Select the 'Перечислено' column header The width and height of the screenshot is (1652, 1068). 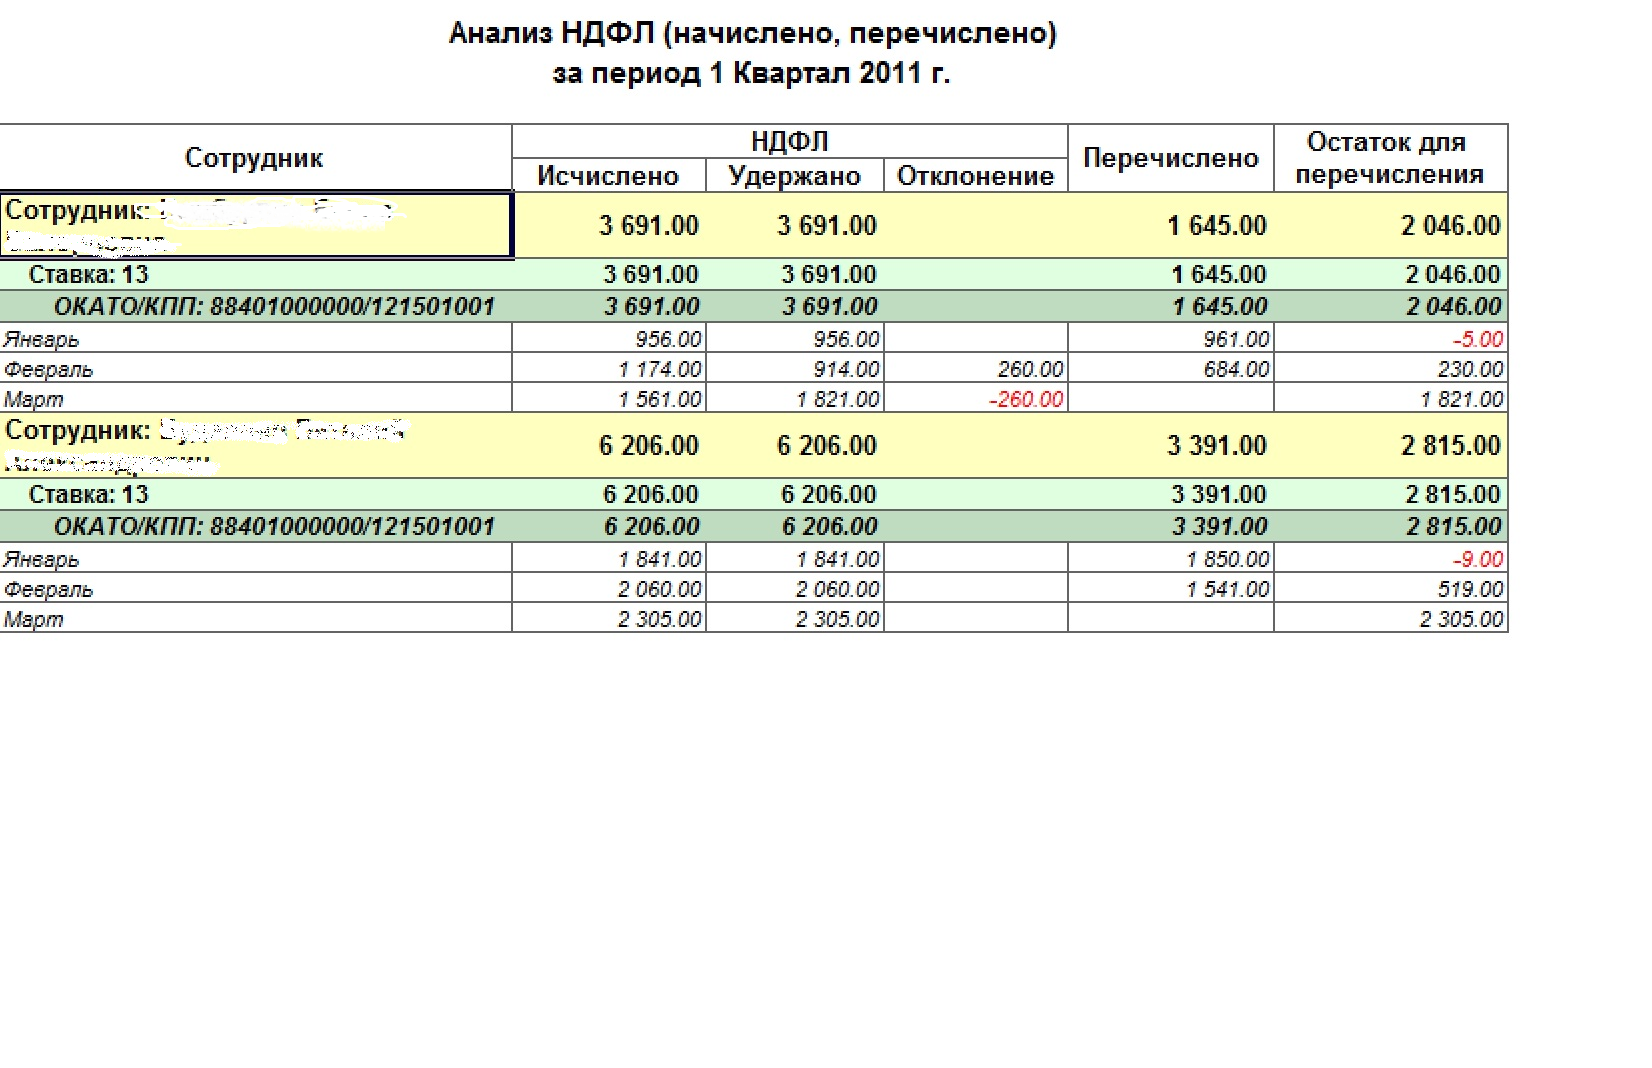1170,158
